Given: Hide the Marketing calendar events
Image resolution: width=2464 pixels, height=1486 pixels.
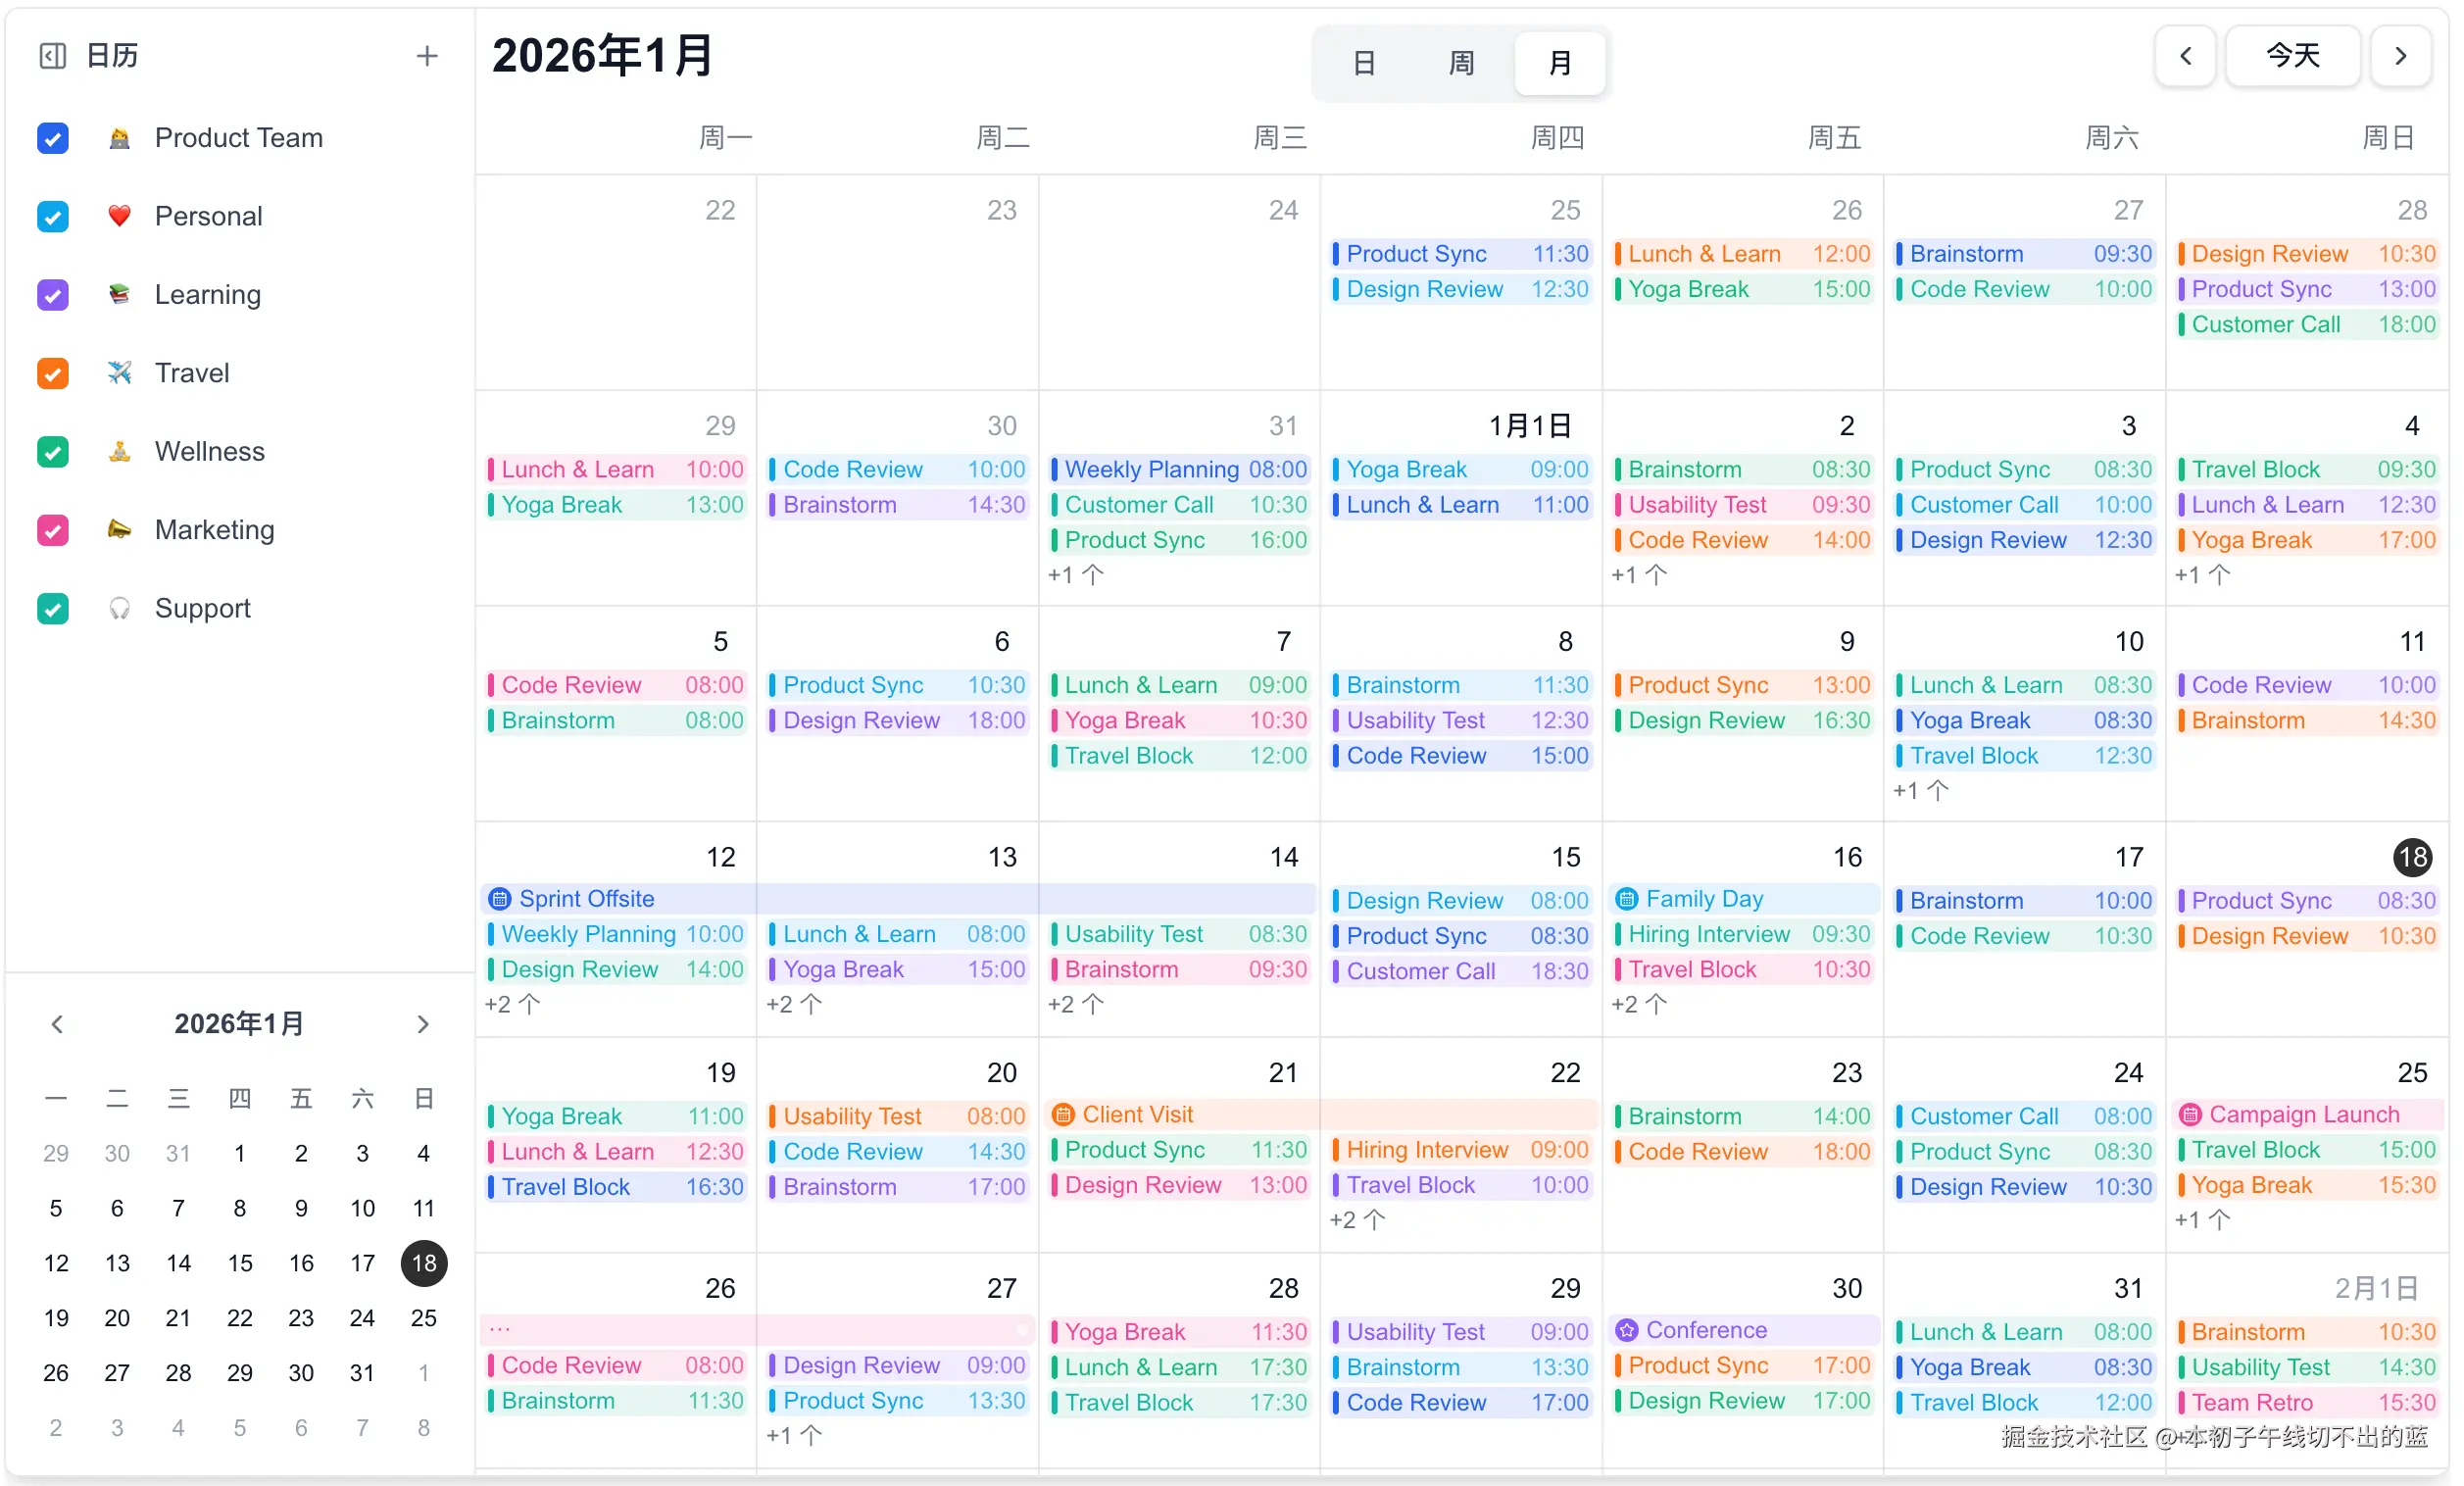Looking at the screenshot, I should click(53, 530).
